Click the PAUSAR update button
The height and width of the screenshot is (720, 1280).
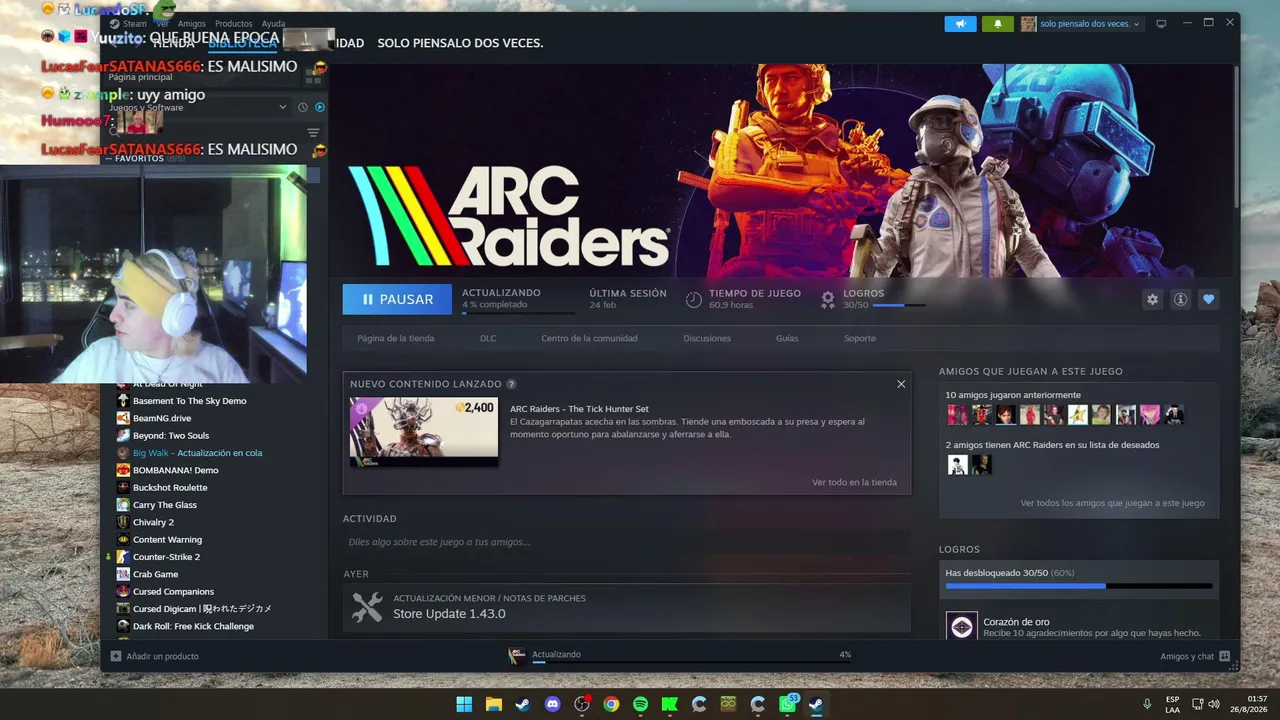(x=397, y=299)
